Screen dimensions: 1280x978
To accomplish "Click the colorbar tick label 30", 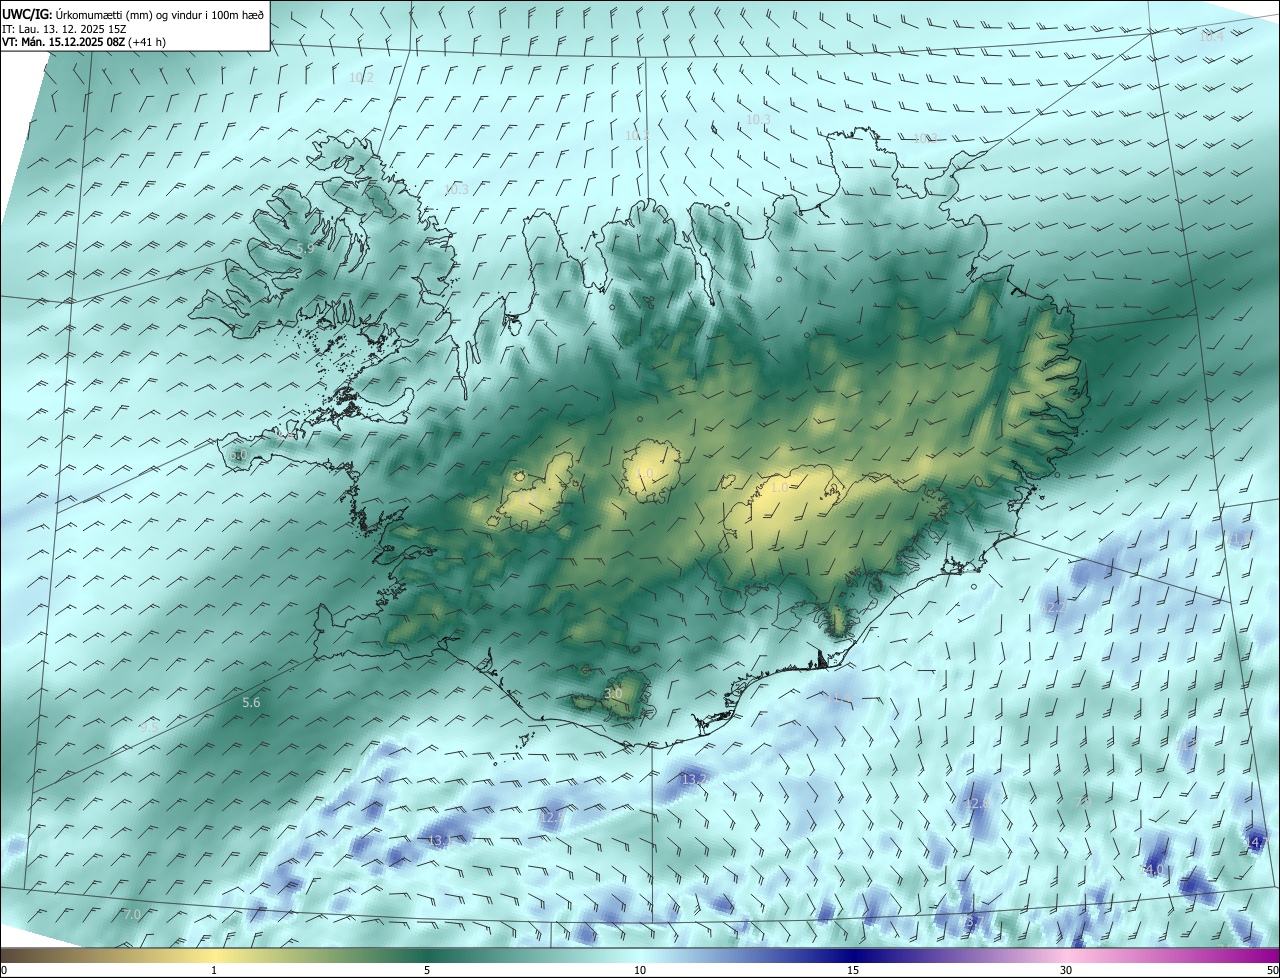I will tap(1066, 970).
